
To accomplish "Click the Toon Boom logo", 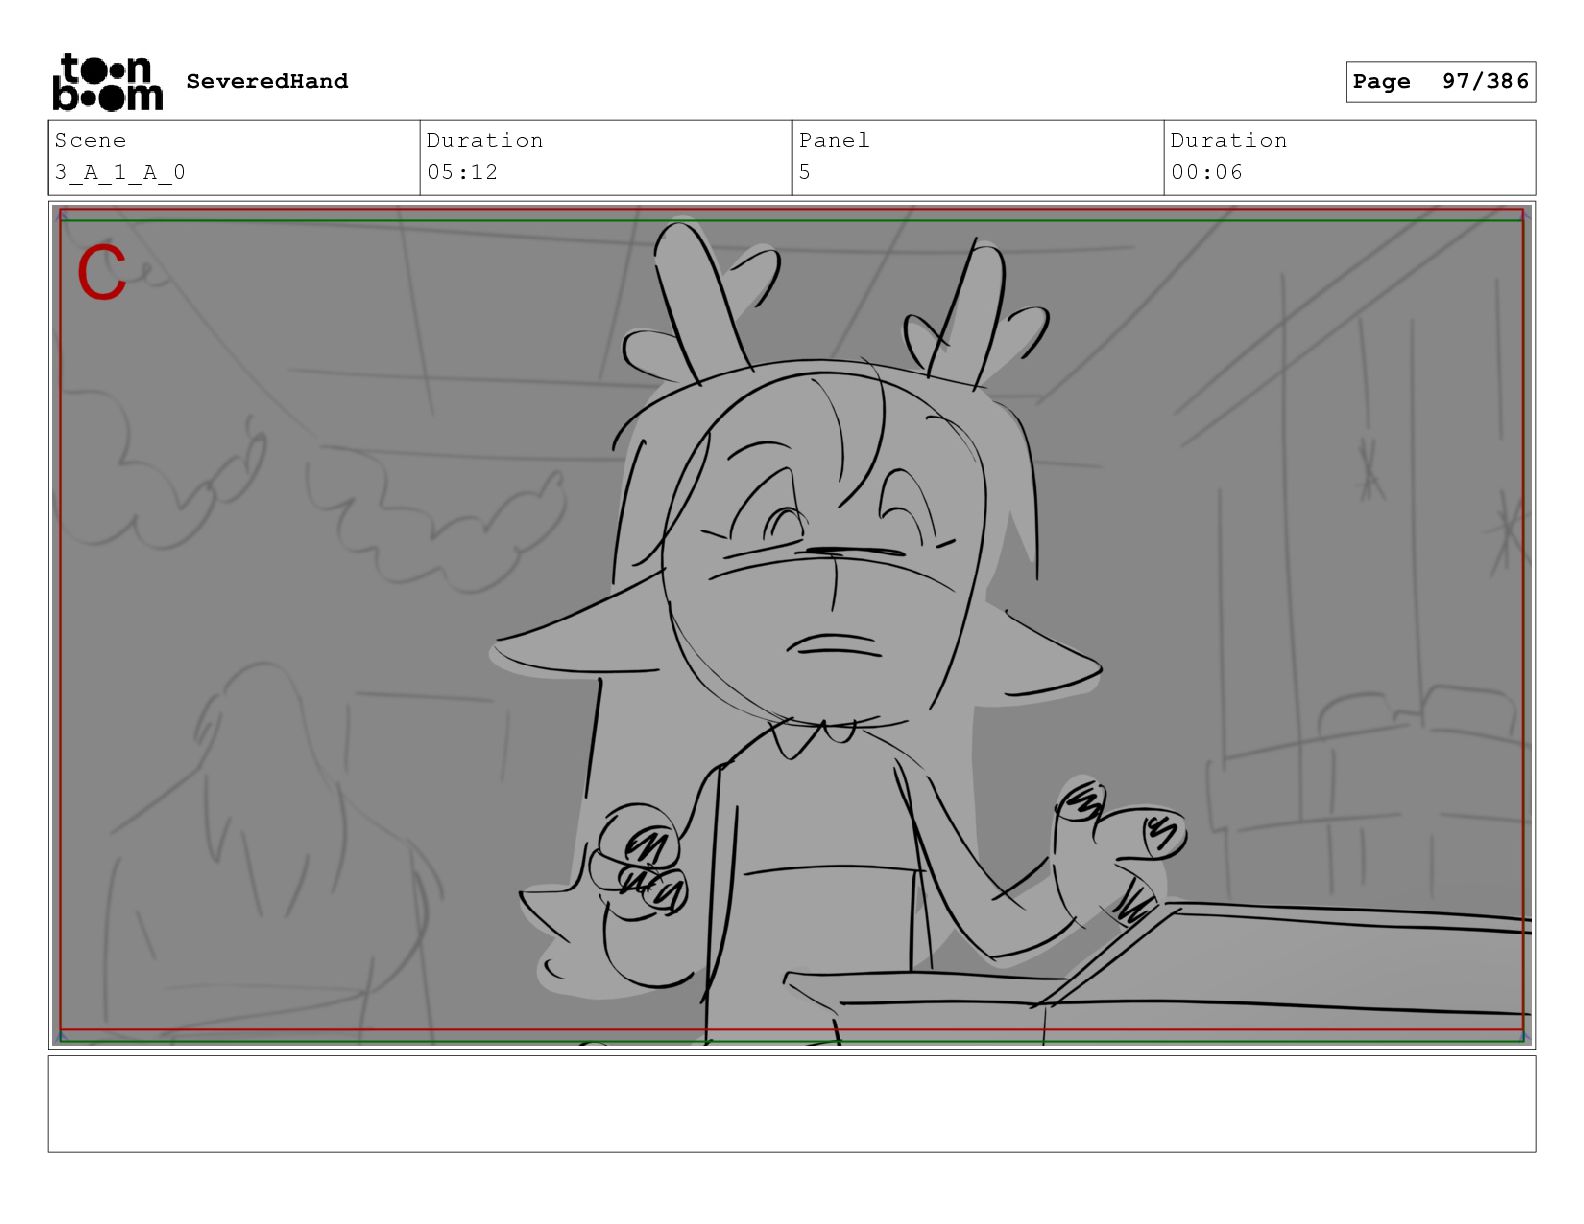I will [107, 81].
